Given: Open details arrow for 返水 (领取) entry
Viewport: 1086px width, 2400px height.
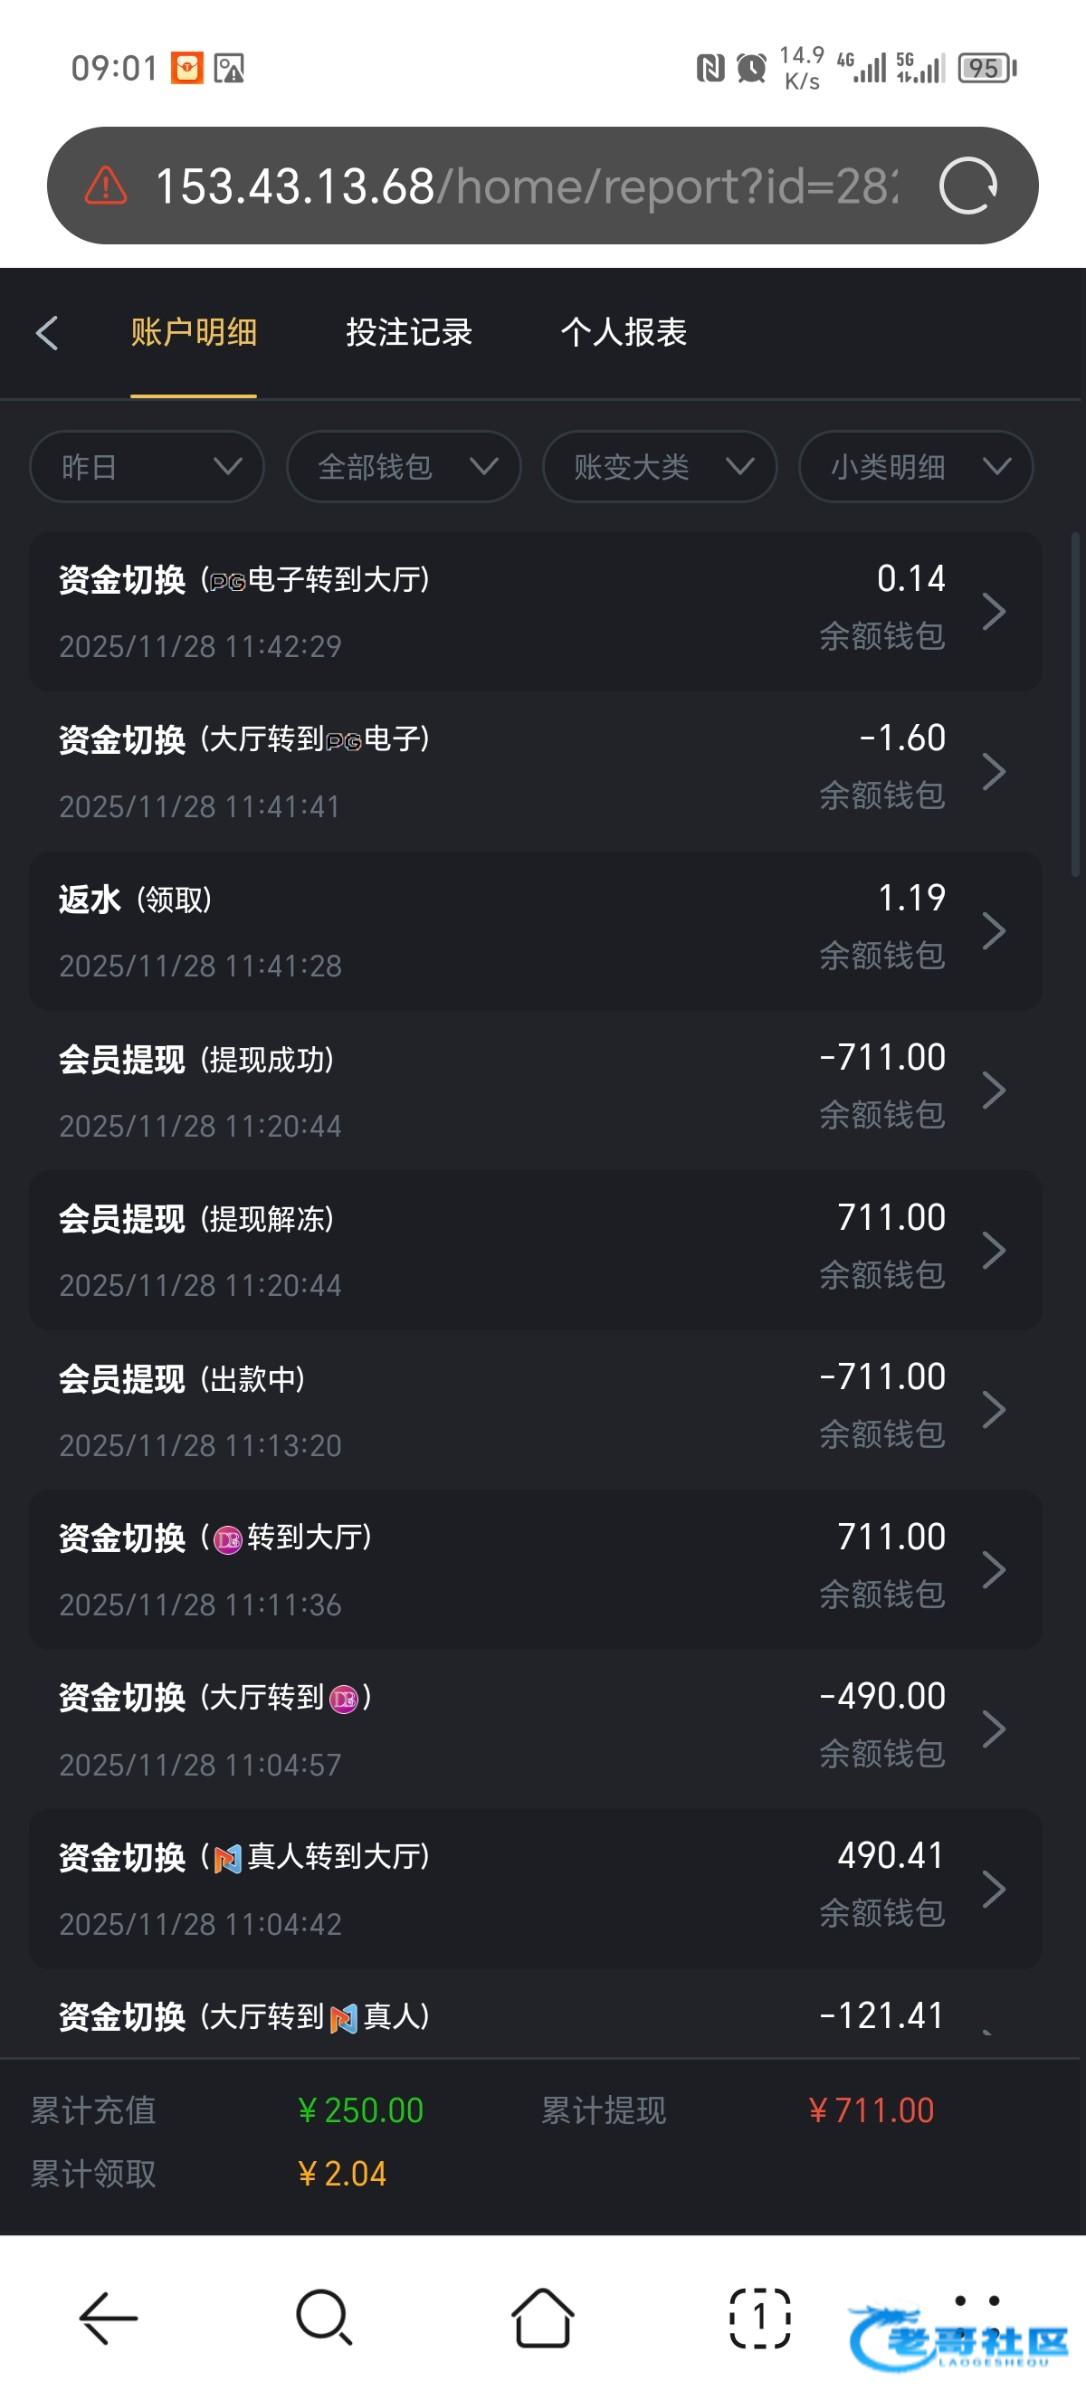Looking at the screenshot, I should pos(993,931).
